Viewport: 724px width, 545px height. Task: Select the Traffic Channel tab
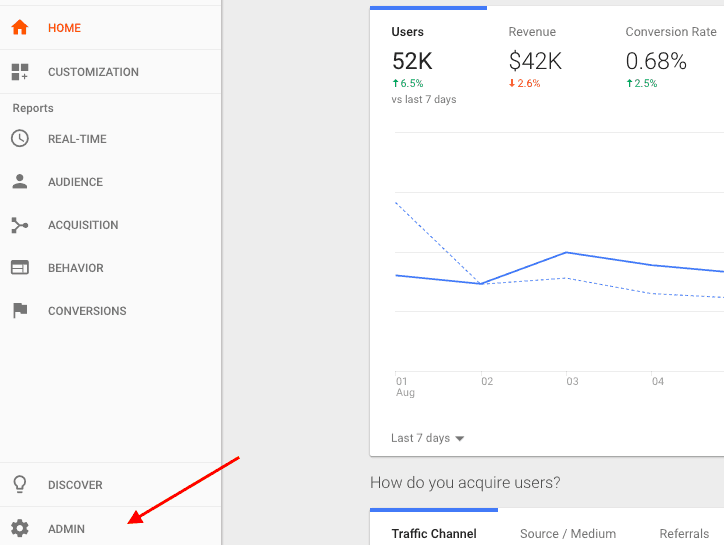tap(434, 534)
